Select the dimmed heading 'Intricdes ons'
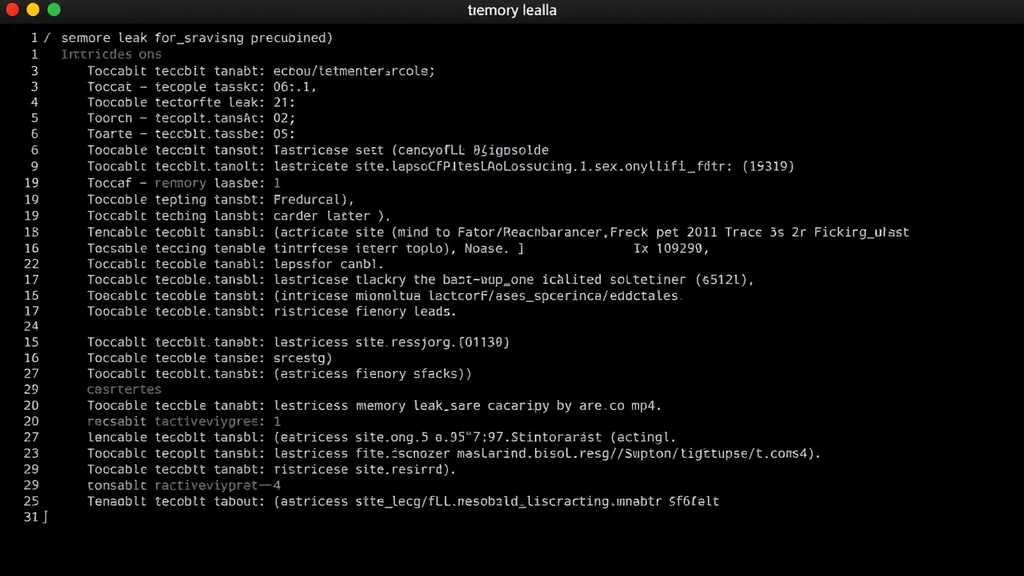1024x576 pixels. coord(111,54)
